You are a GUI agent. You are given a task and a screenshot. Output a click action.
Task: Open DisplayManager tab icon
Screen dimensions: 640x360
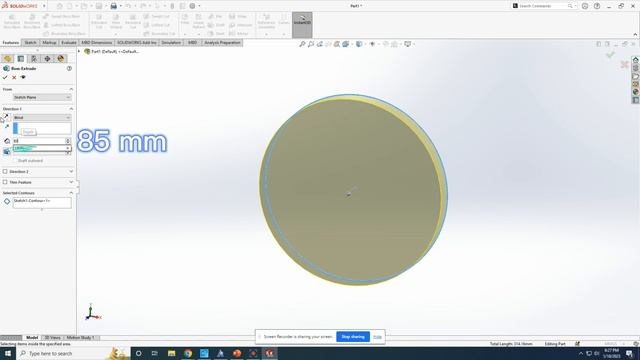point(61,59)
